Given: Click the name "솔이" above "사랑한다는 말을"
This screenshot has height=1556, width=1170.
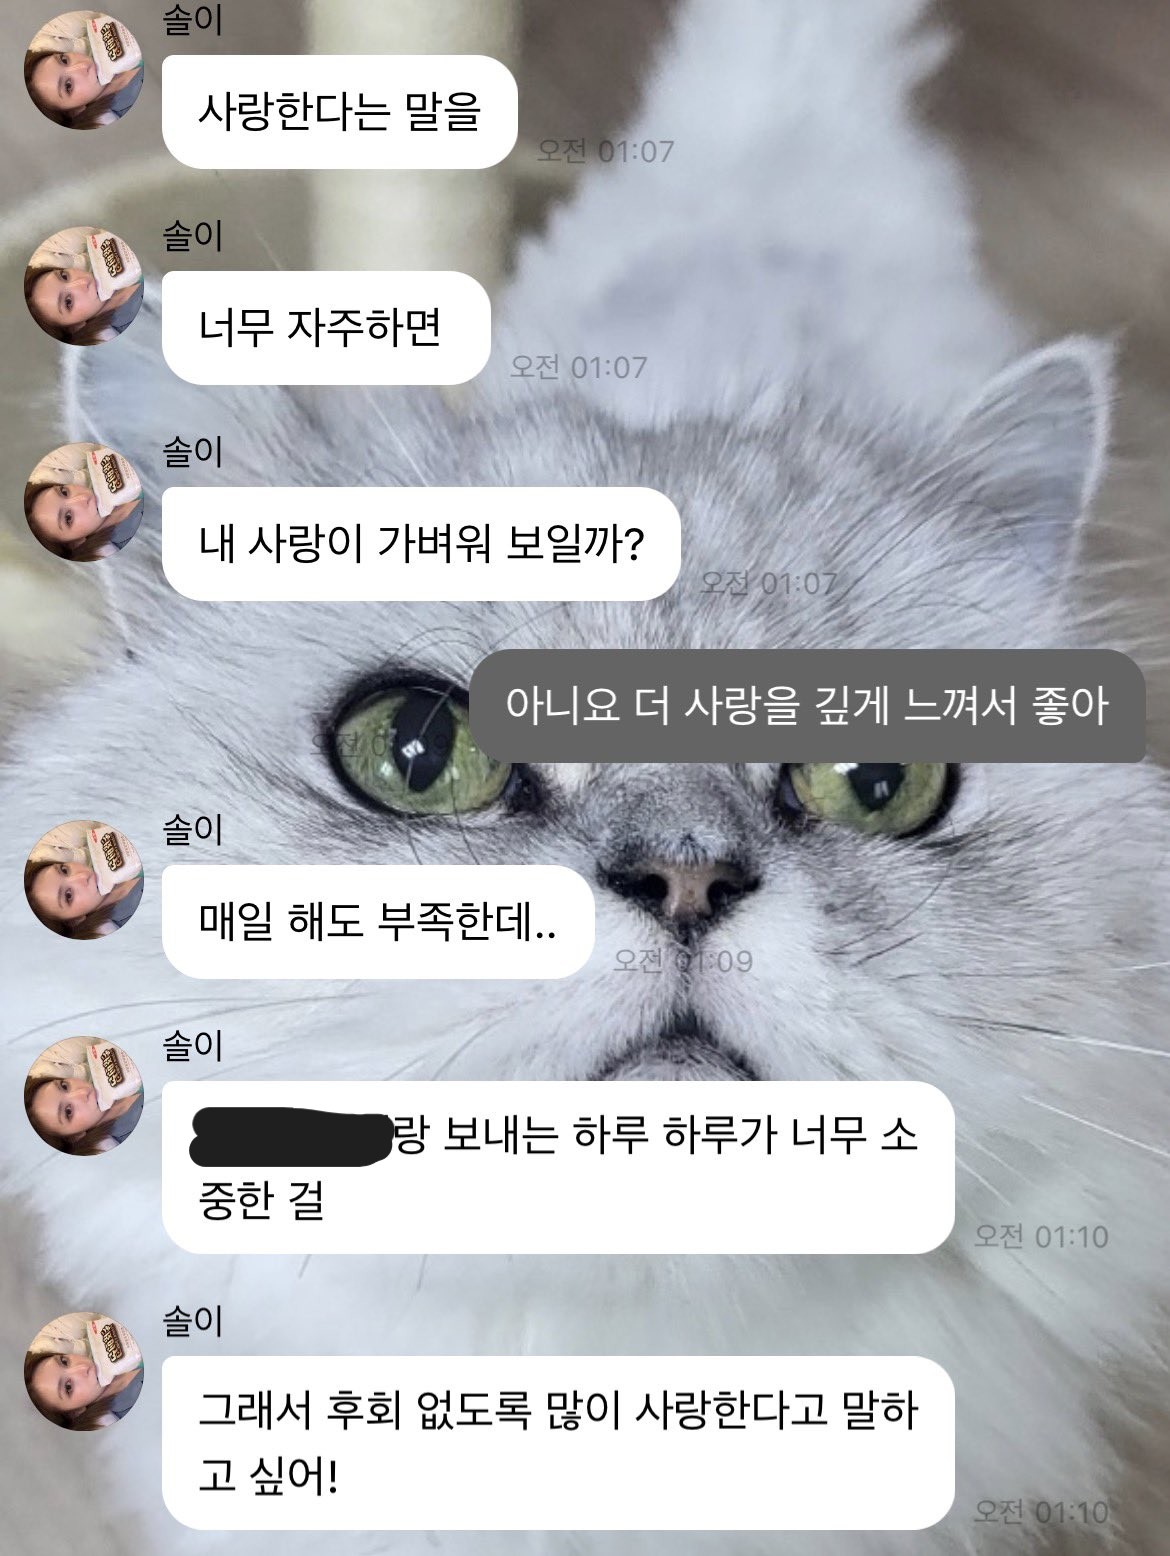Looking at the screenshot, I should point(193,21).
